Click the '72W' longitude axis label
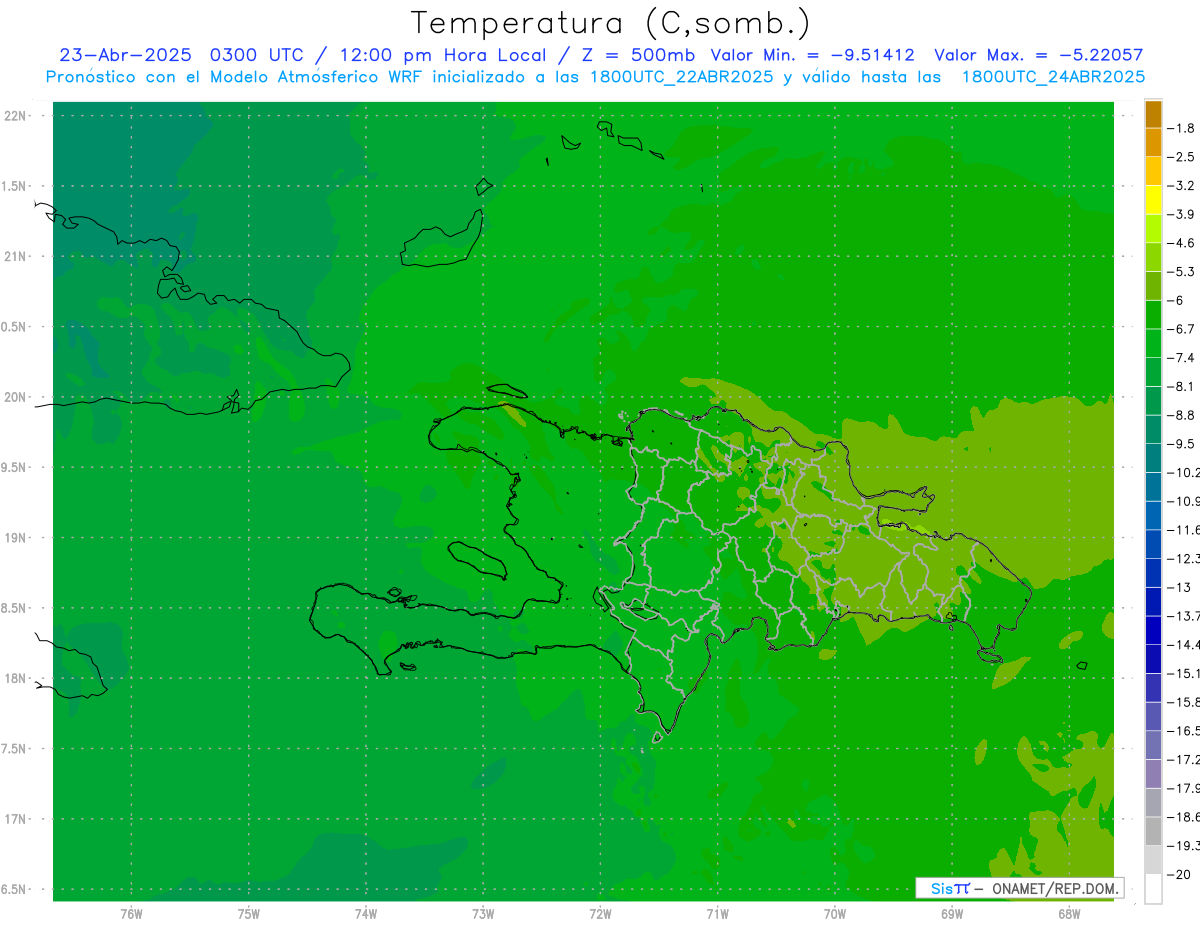Viewport: 1200px width, 927px height. [601, 913]
